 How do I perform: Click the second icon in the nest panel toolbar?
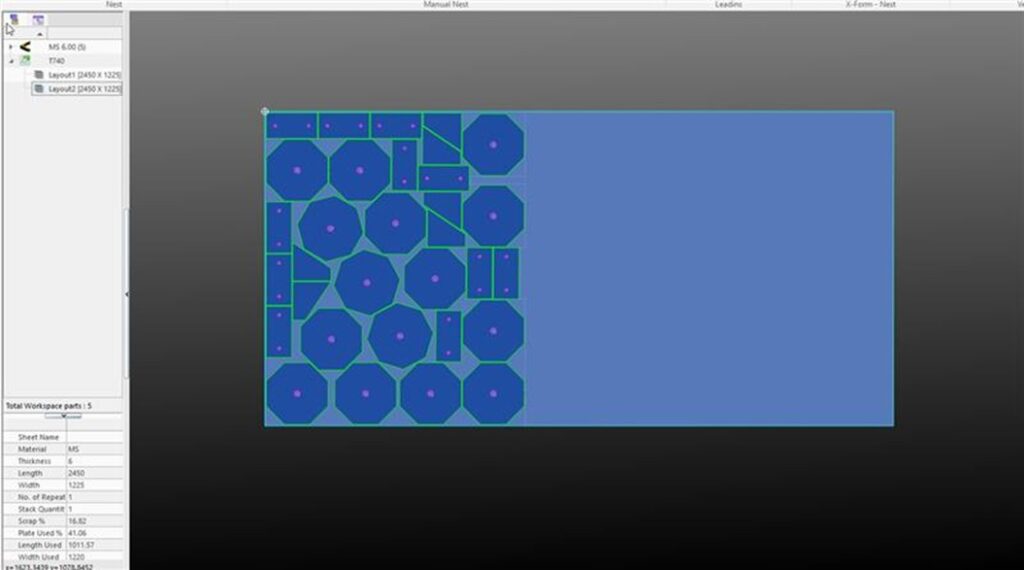coord(39,20)
